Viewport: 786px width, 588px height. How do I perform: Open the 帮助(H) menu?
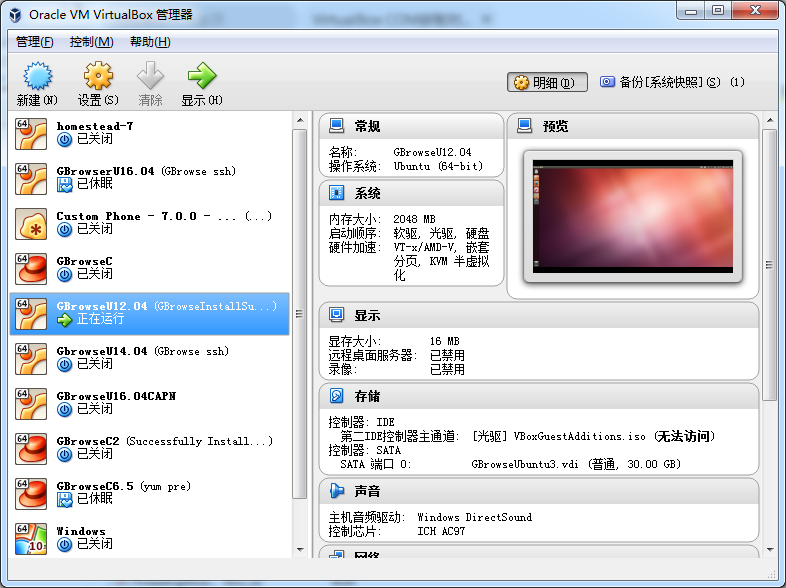click(x=150, y=42)
